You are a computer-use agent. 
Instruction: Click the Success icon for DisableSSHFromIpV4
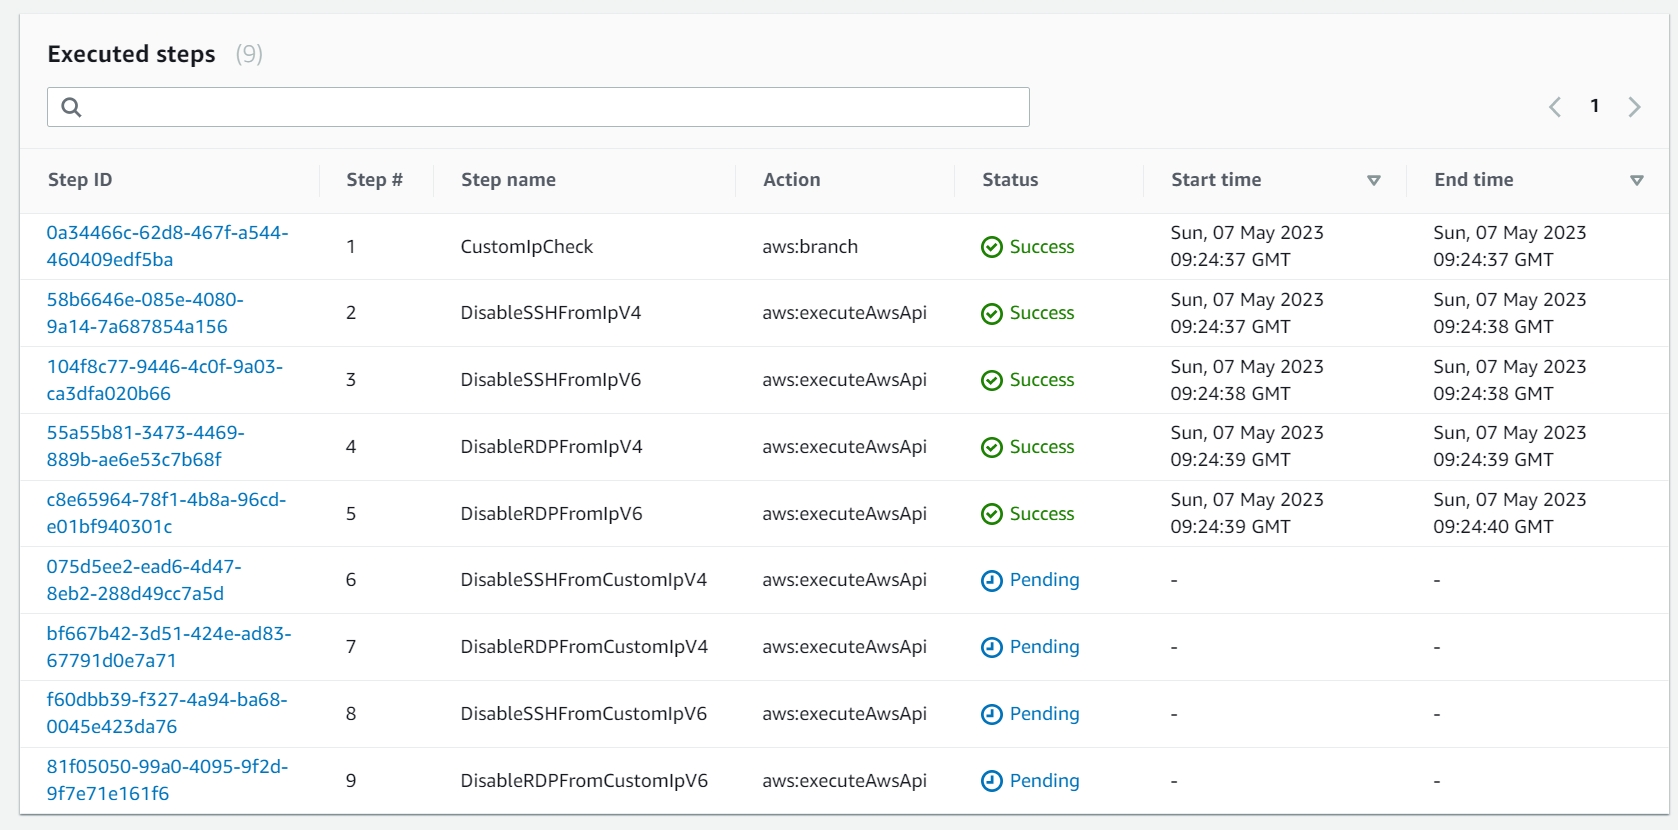click(991, 314)
